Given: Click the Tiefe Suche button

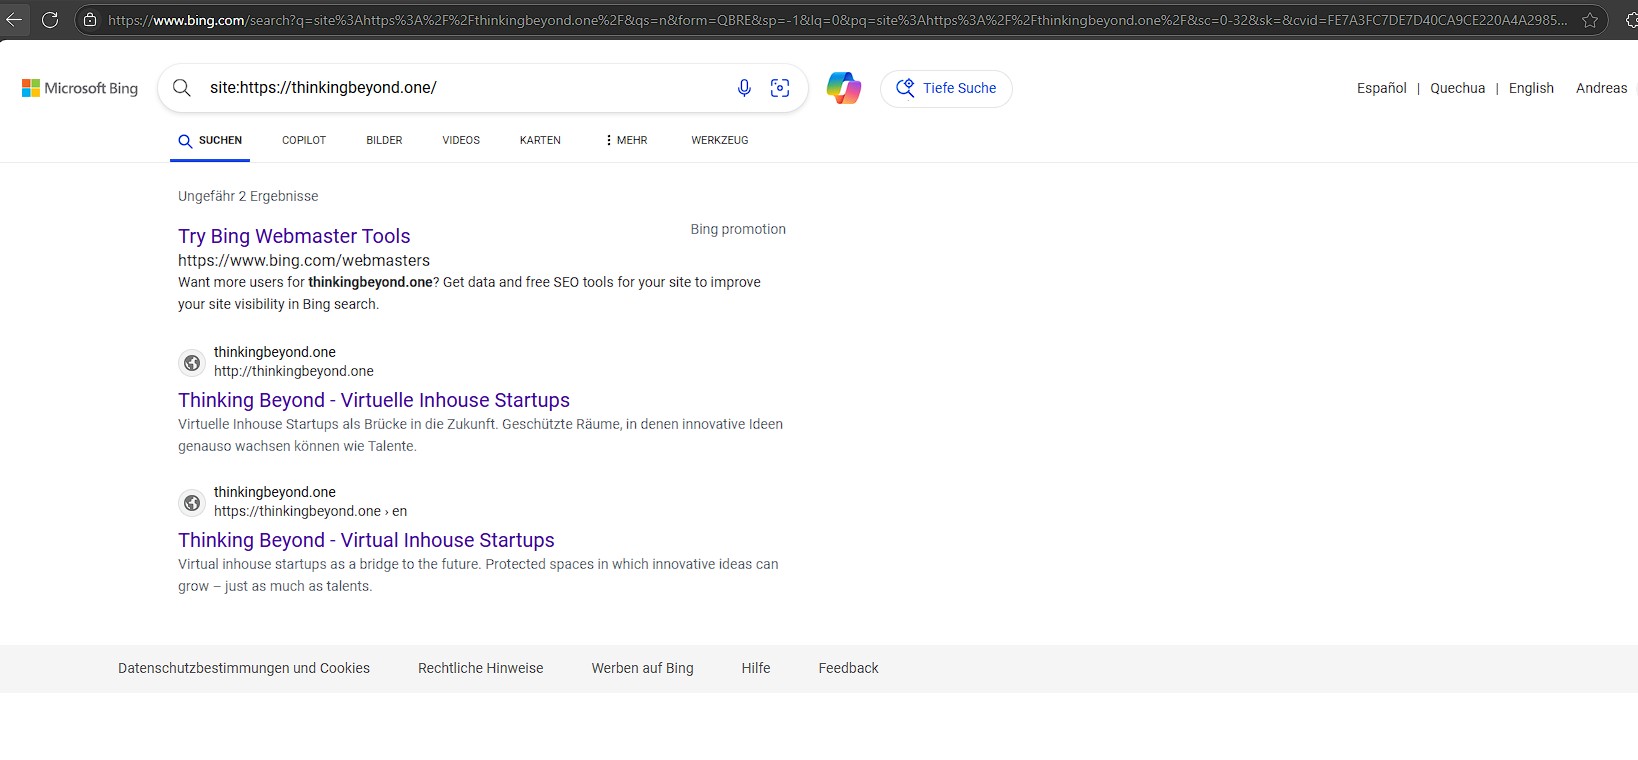Looking at the screenshot, I should [946, 88].
